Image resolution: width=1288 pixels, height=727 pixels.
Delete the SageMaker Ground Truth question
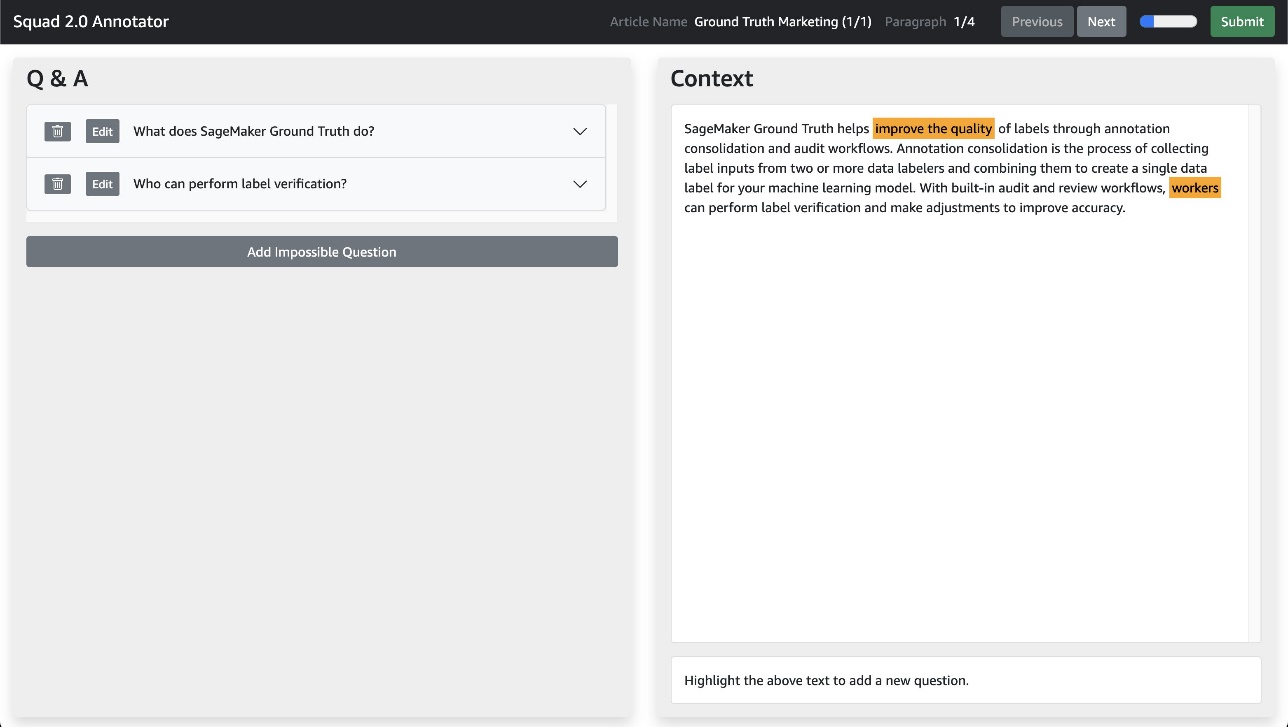click(x=58, y=131)
